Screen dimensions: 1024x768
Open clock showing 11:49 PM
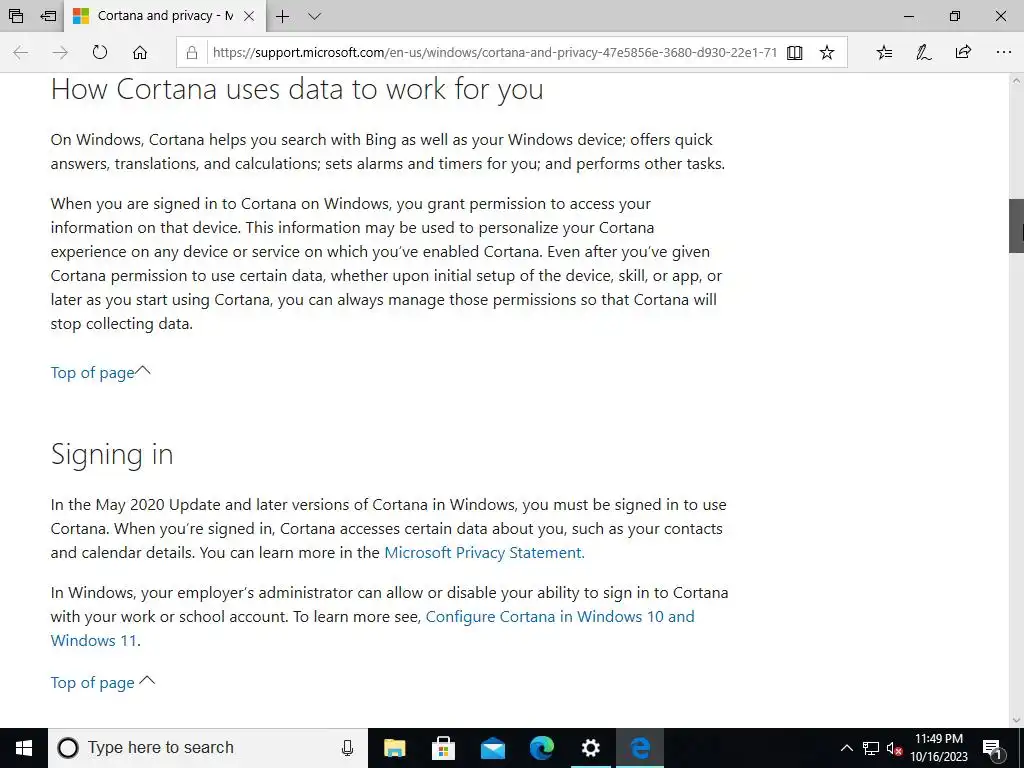(x=939, y=748)
